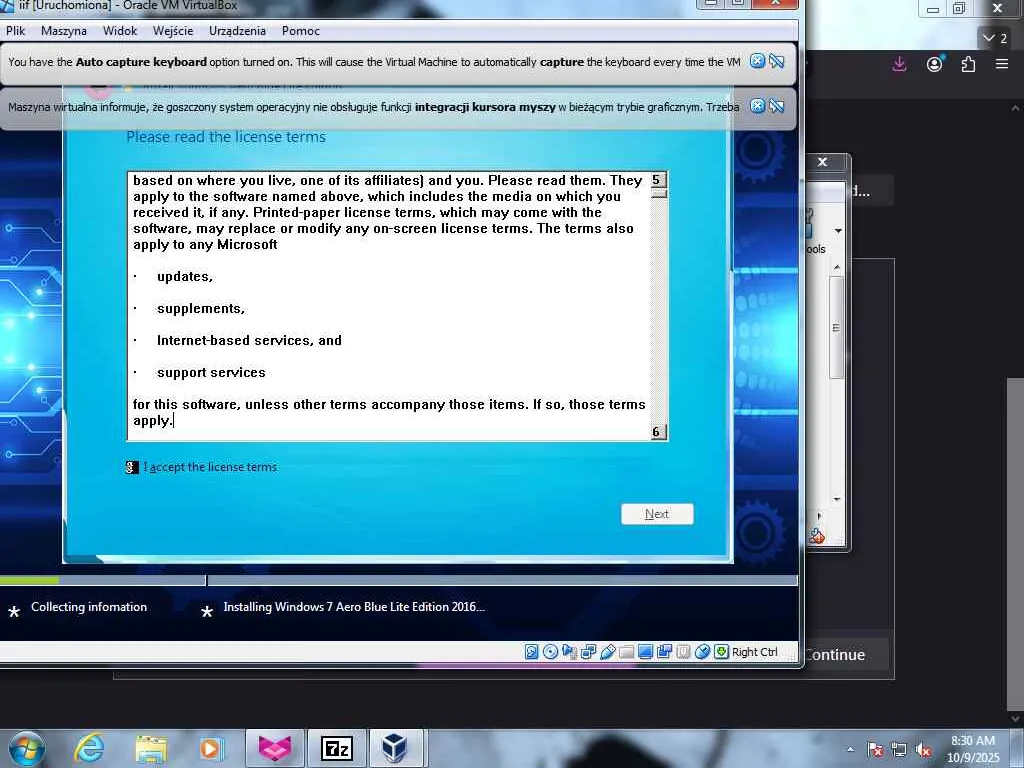The width and height of the screenshot is (1024, 768).
Task: Open the Maszyna menu
Action: 63,31
